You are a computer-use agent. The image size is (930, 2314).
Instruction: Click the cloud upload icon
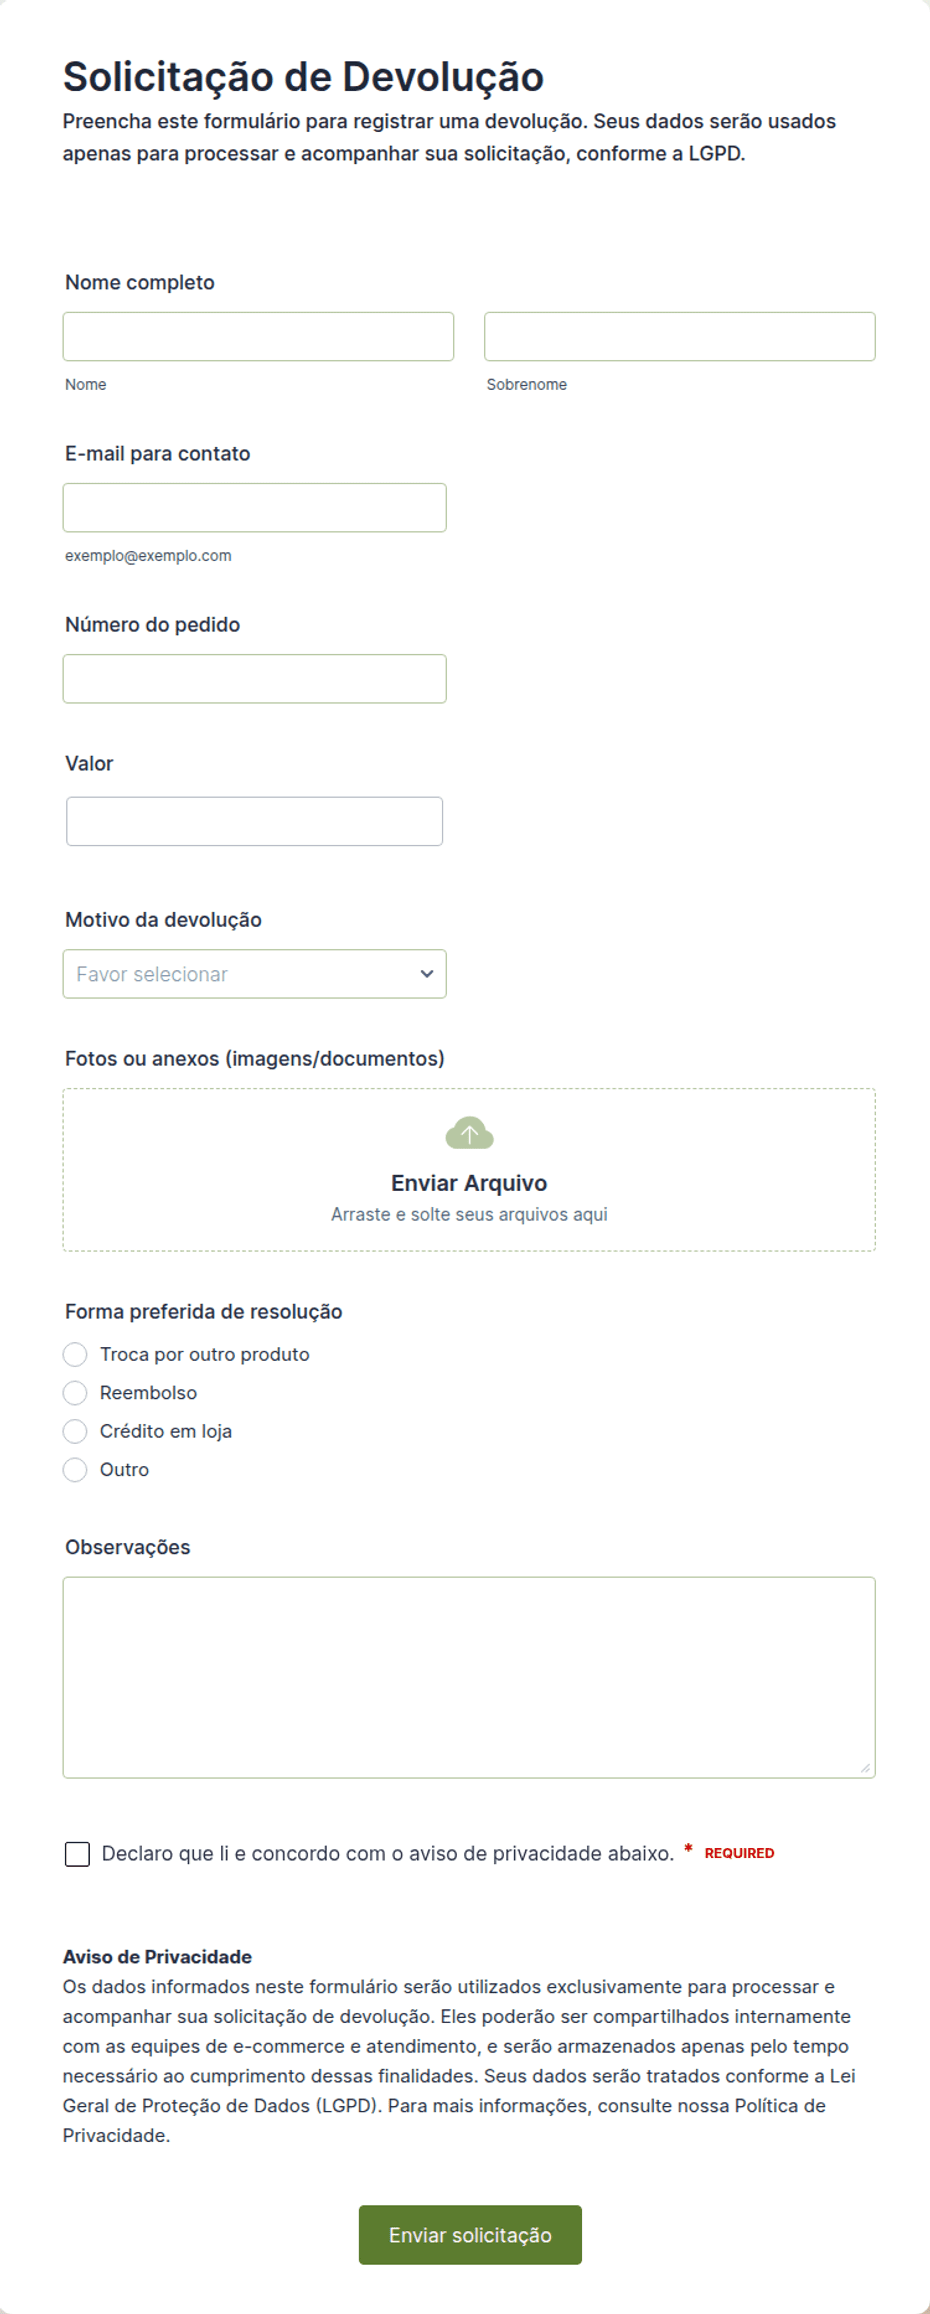point(469,1133)
